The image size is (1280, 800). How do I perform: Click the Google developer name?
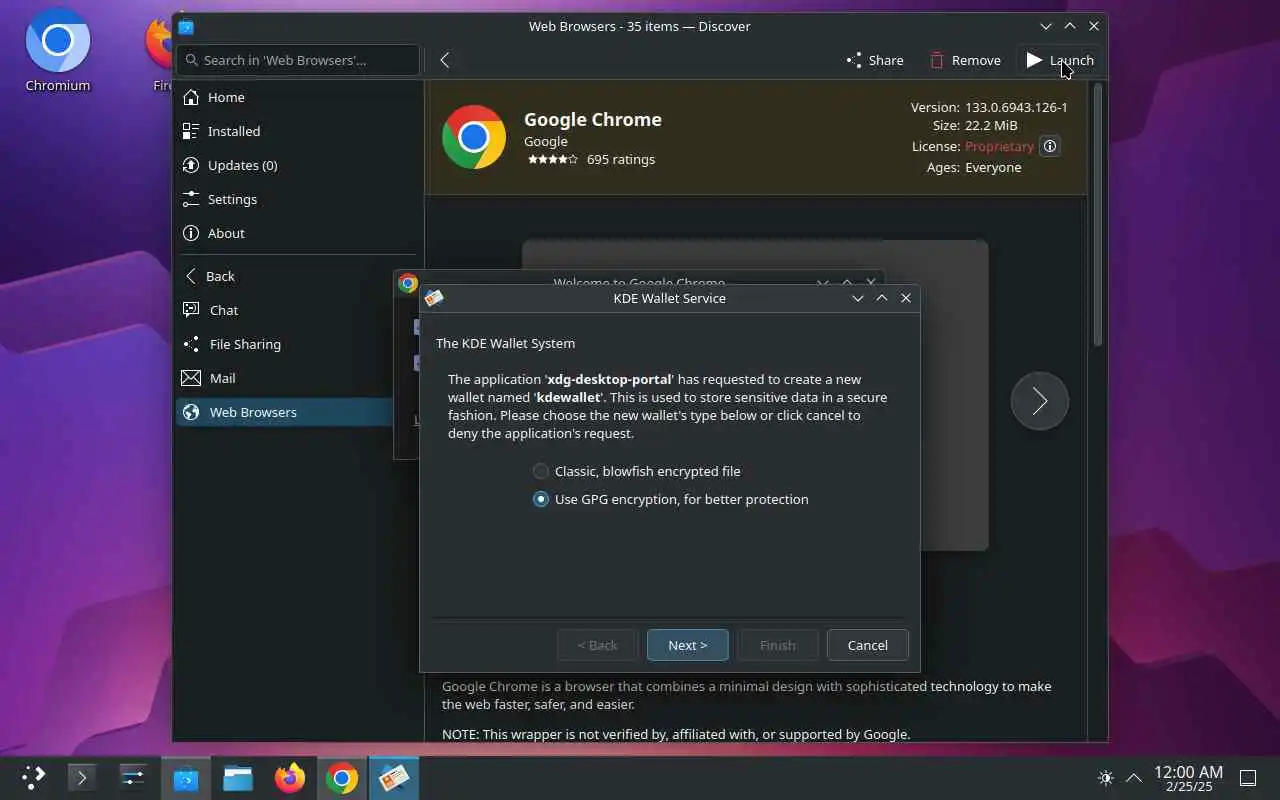click(x=546, y=141)
